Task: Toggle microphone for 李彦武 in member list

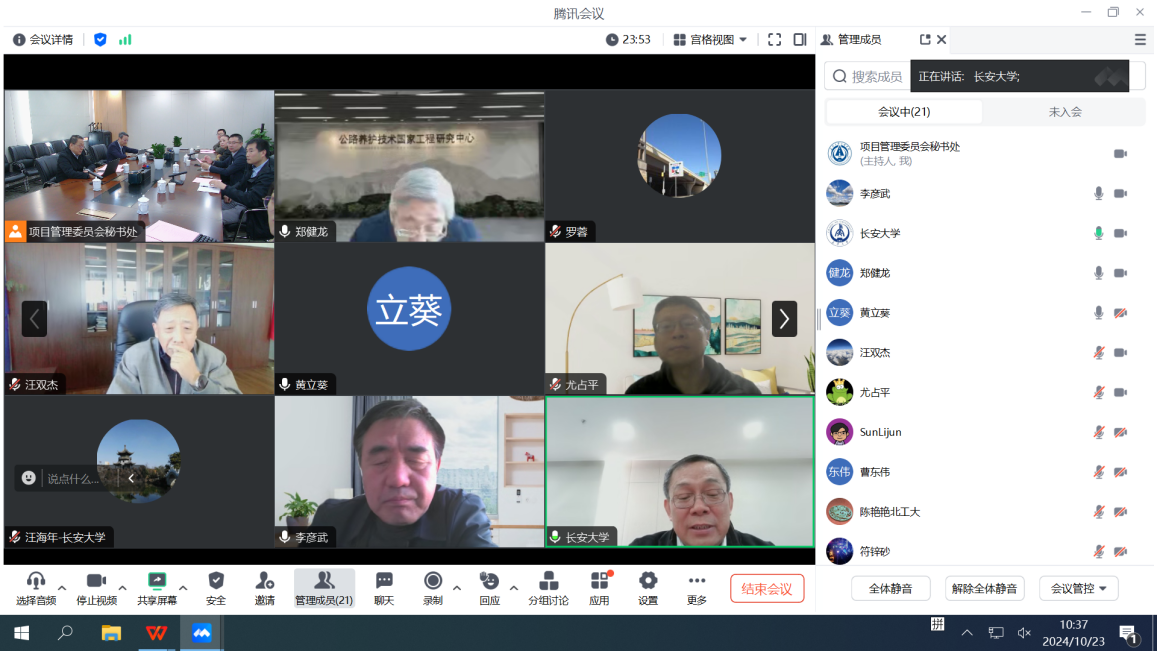Action: click(x=1098, y=194)
